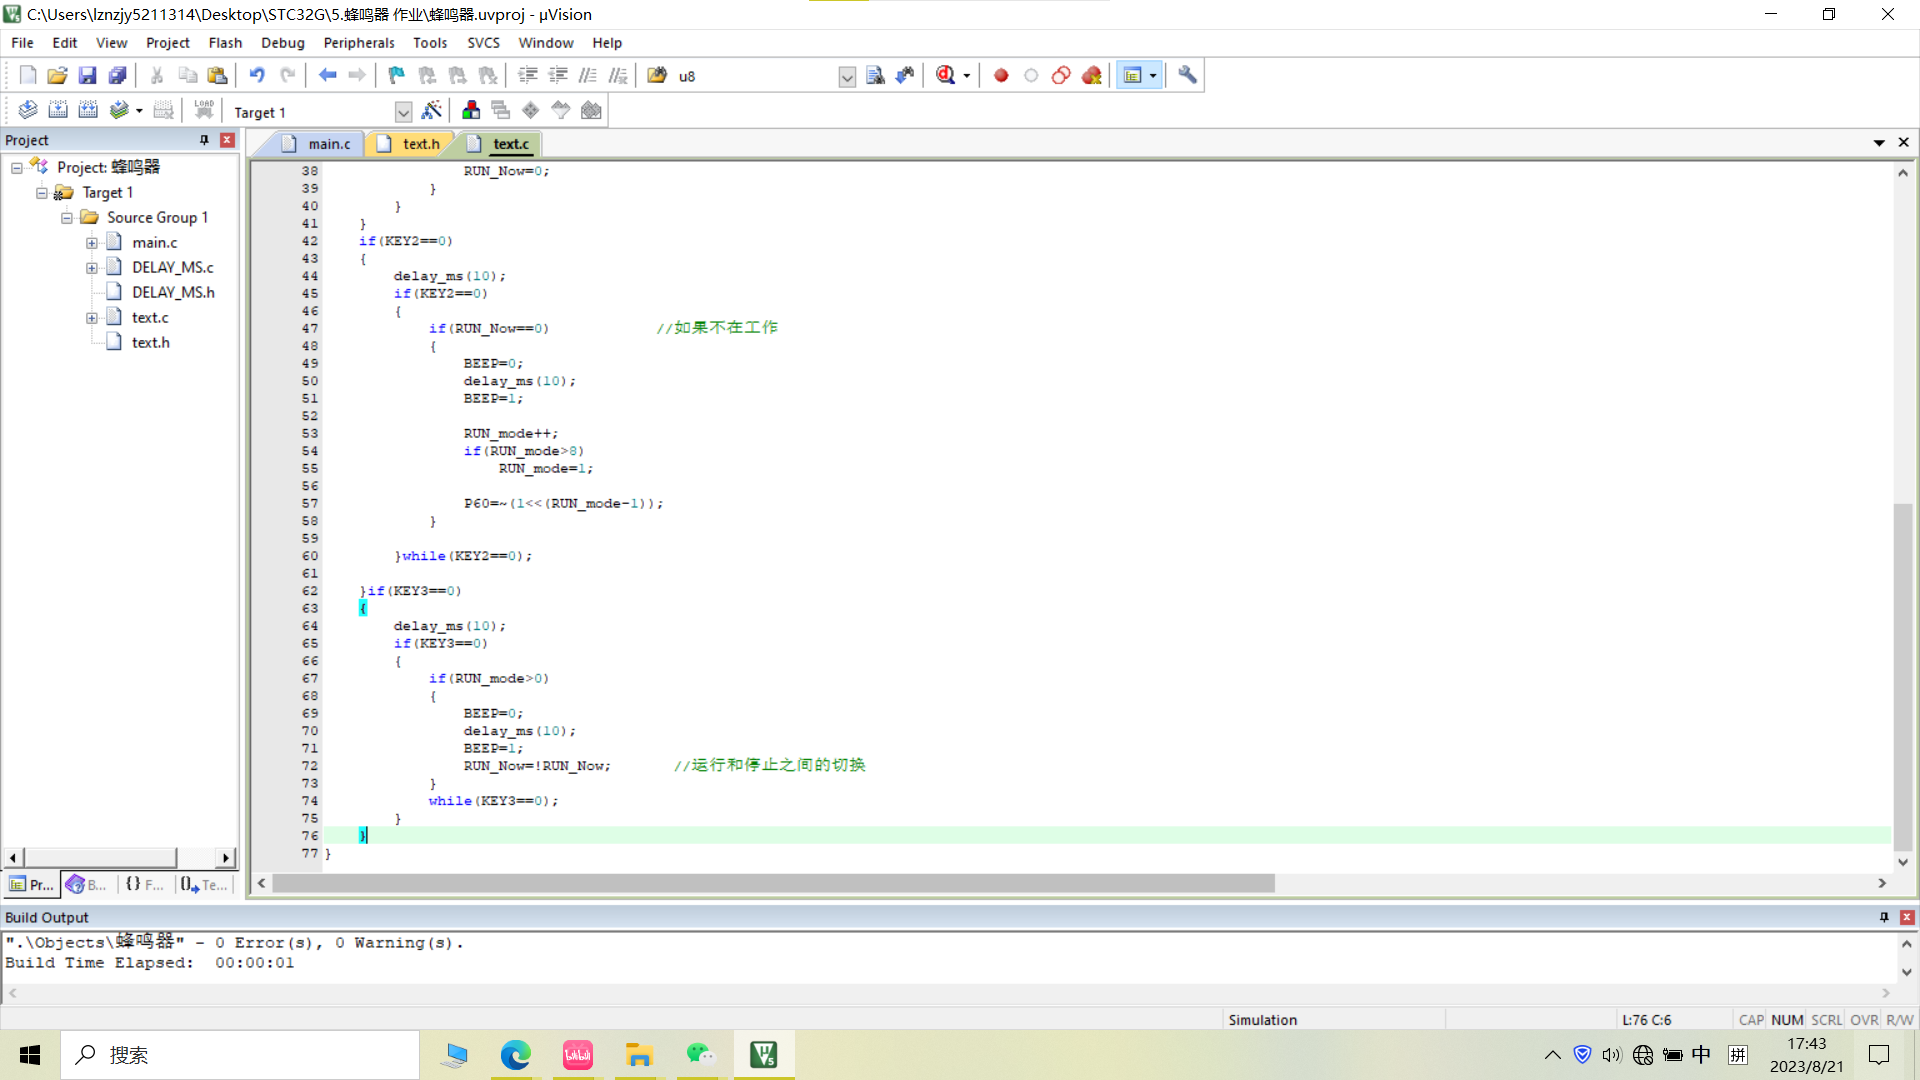Expand the Target 1 combo box
Screen dimensions: 1920x1080
tap(403, 112)
